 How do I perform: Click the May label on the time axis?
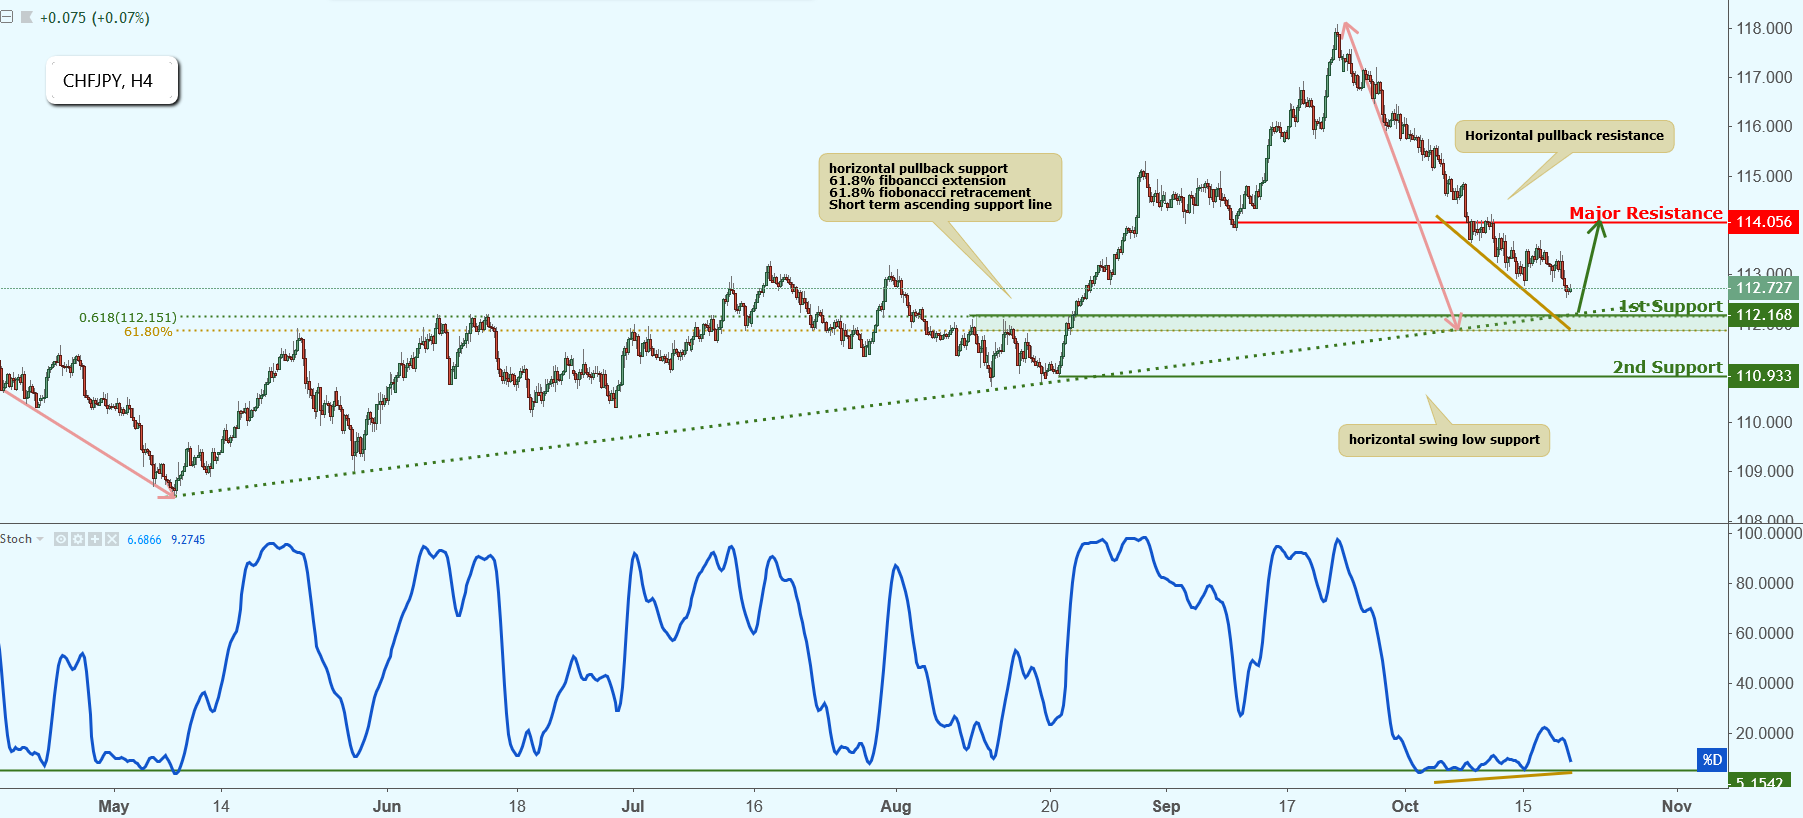pyautogui.click(x=114, y=806)
